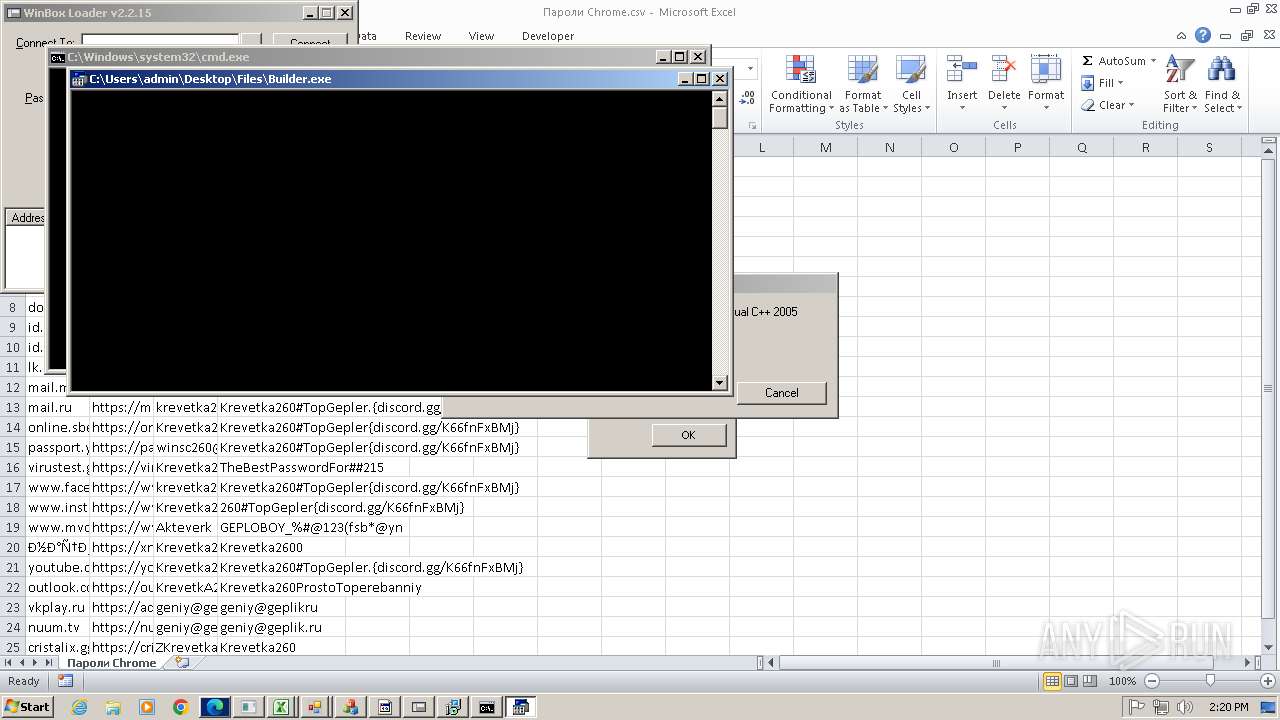Click the taskbar clock showing 2:20 PM
Image resolution: width=1280 pixels, height=720 pixels.
click(x=1228, y=707)
